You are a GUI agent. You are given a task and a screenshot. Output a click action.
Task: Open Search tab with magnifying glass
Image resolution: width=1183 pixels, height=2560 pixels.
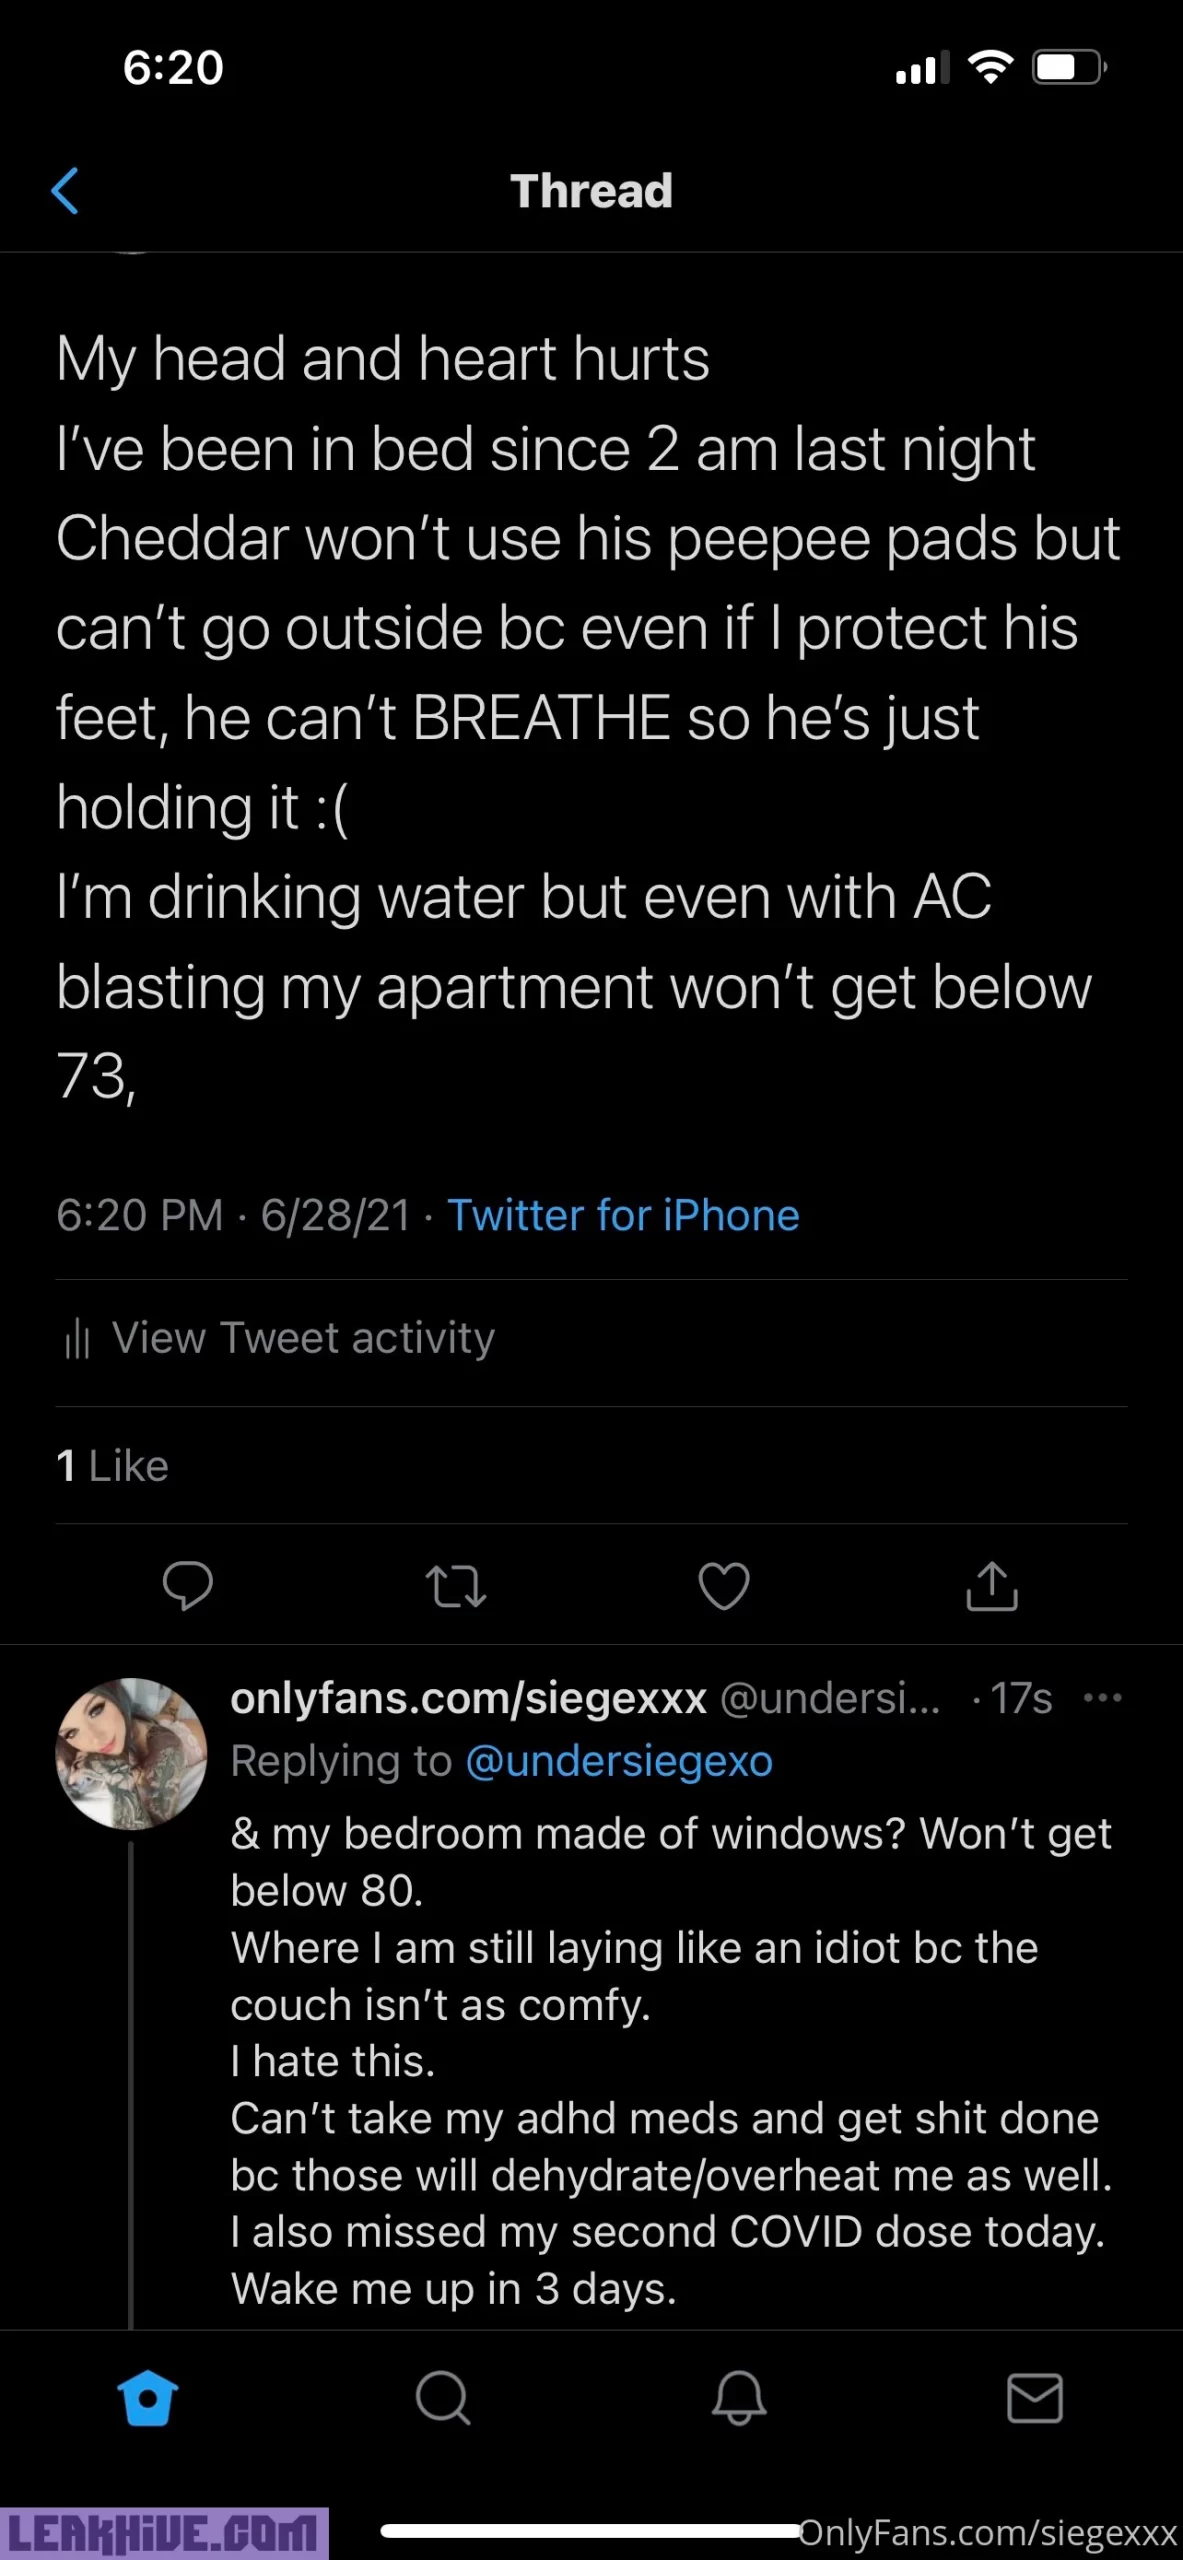[443, 2398]
